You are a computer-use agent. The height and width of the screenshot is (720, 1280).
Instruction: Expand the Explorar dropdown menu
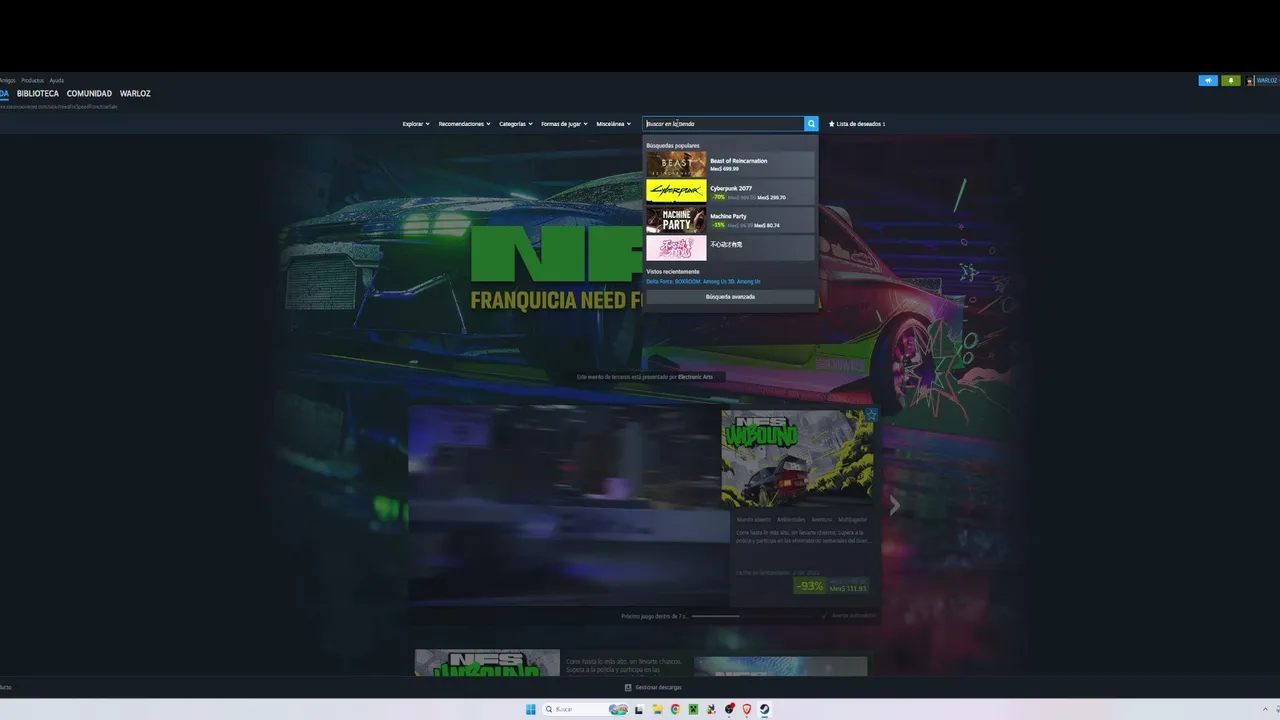pos(416,124)
